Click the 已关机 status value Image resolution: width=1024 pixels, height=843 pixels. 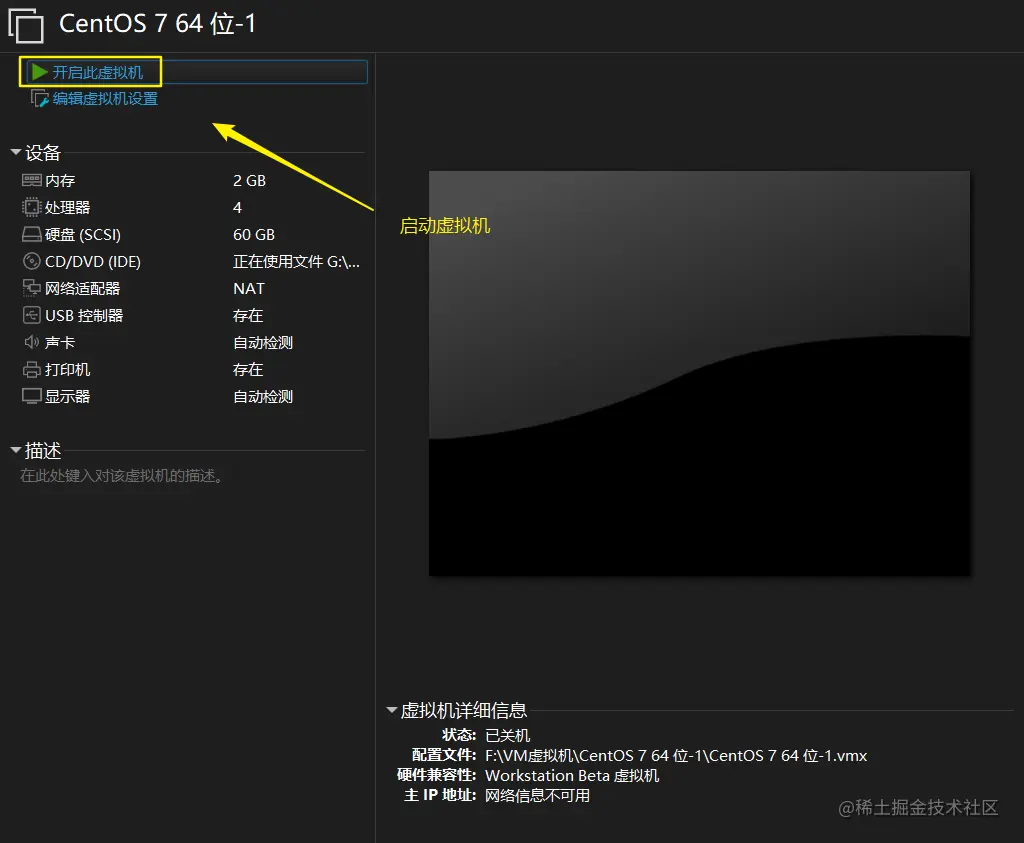pyautogui.click(x=507, y=736)
